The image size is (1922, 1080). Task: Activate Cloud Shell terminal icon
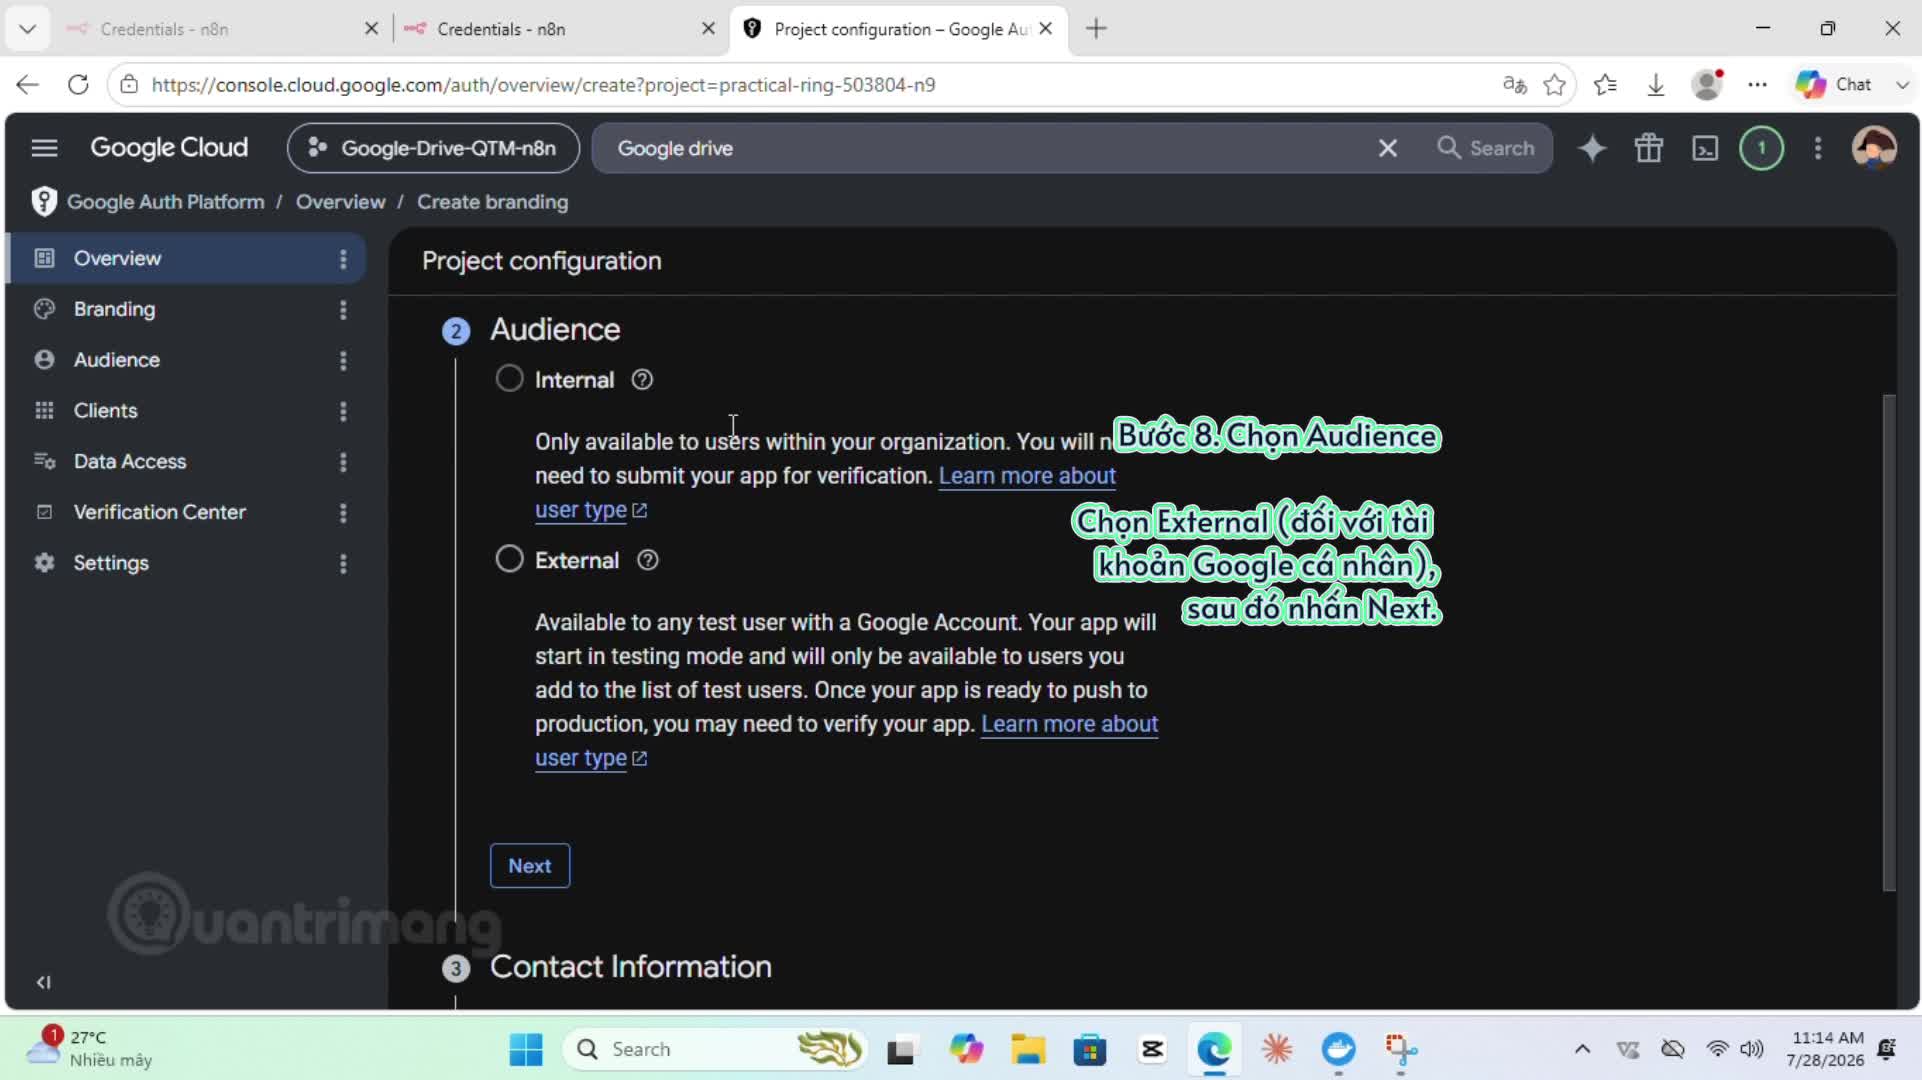click(x=1705, y=148)
